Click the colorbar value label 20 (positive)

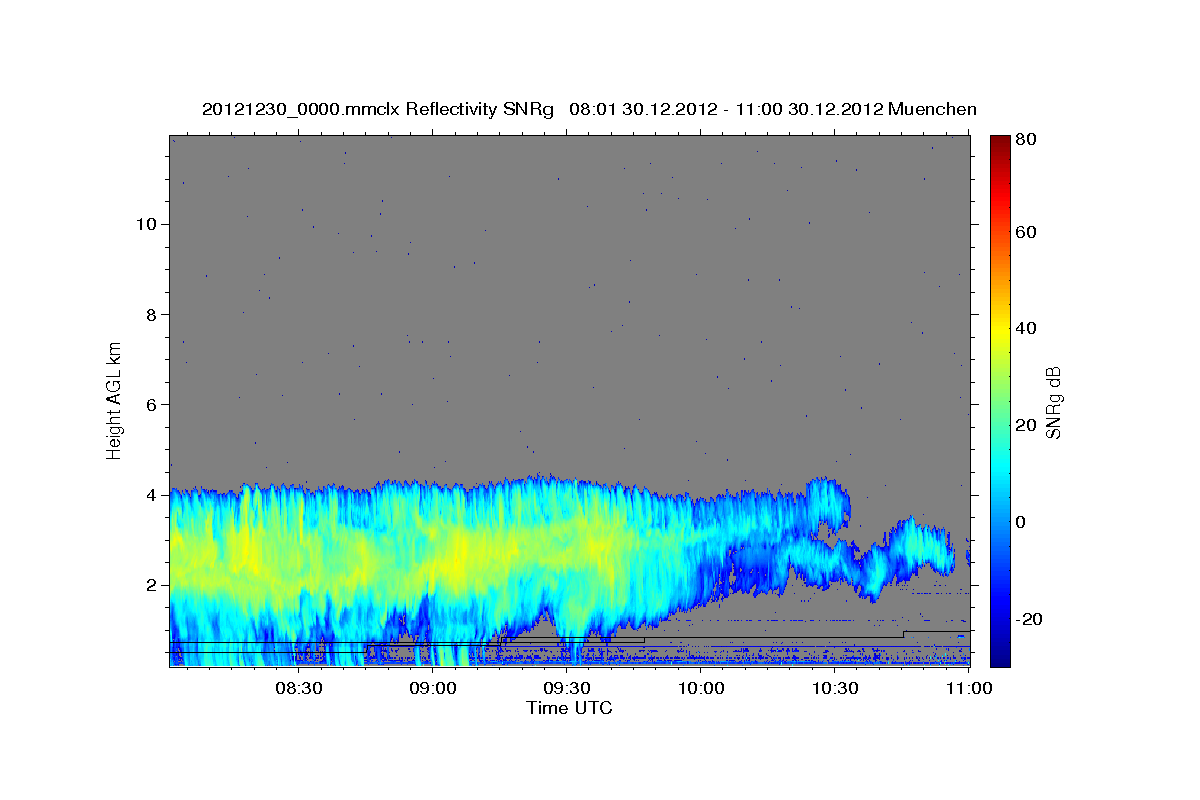click(1025, 425)
